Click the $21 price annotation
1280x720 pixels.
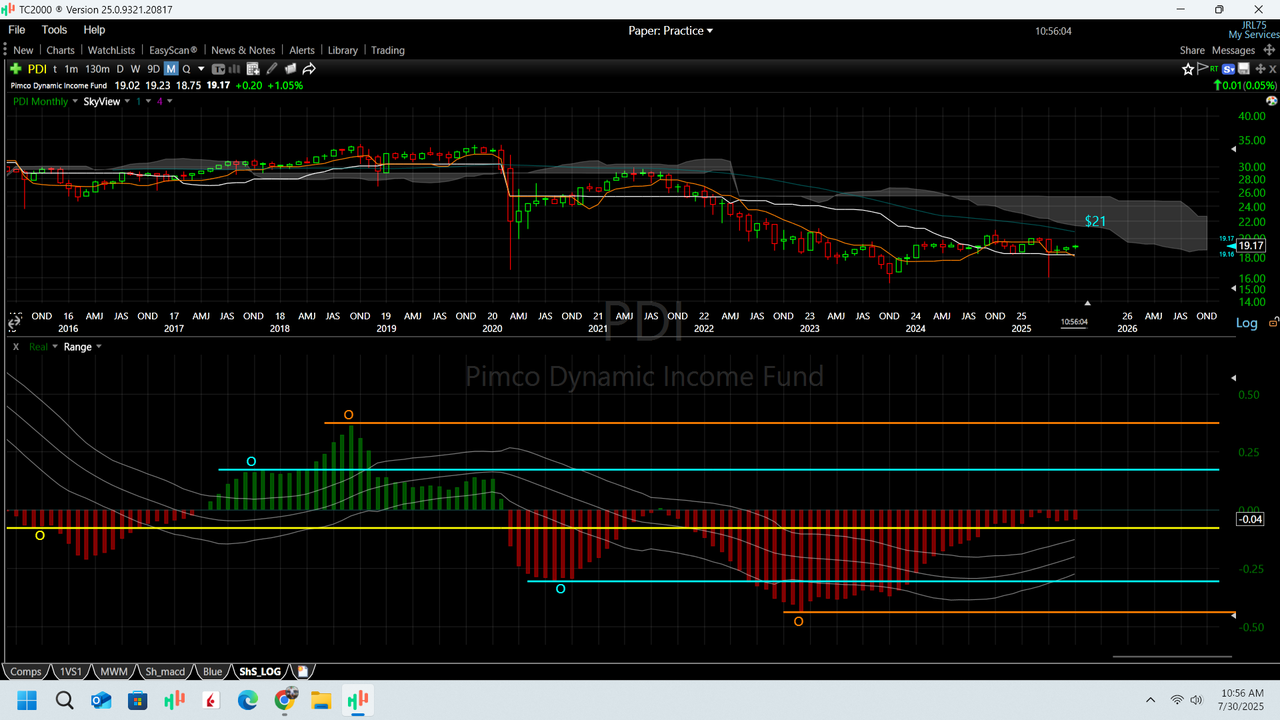pyautogui.click(x=1095, y=220)
